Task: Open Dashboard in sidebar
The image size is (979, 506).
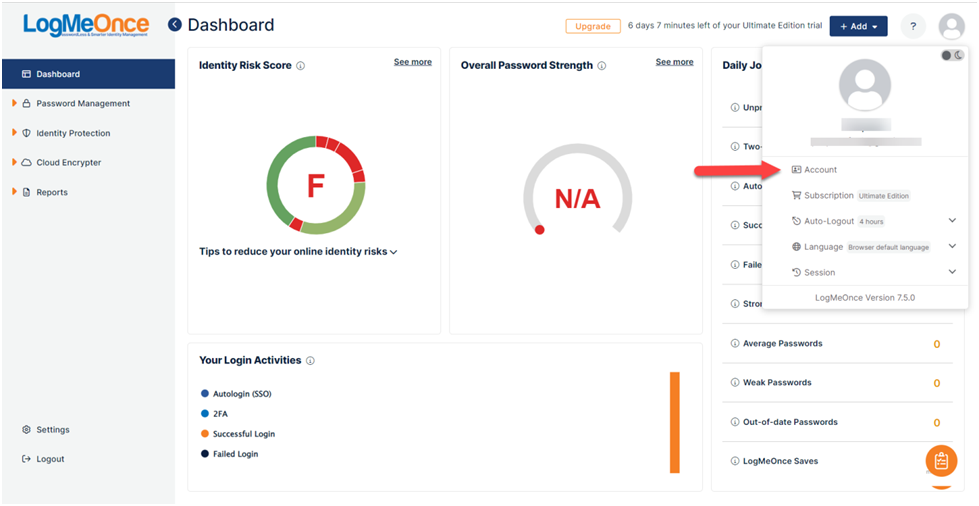Action: click(89, 74)
